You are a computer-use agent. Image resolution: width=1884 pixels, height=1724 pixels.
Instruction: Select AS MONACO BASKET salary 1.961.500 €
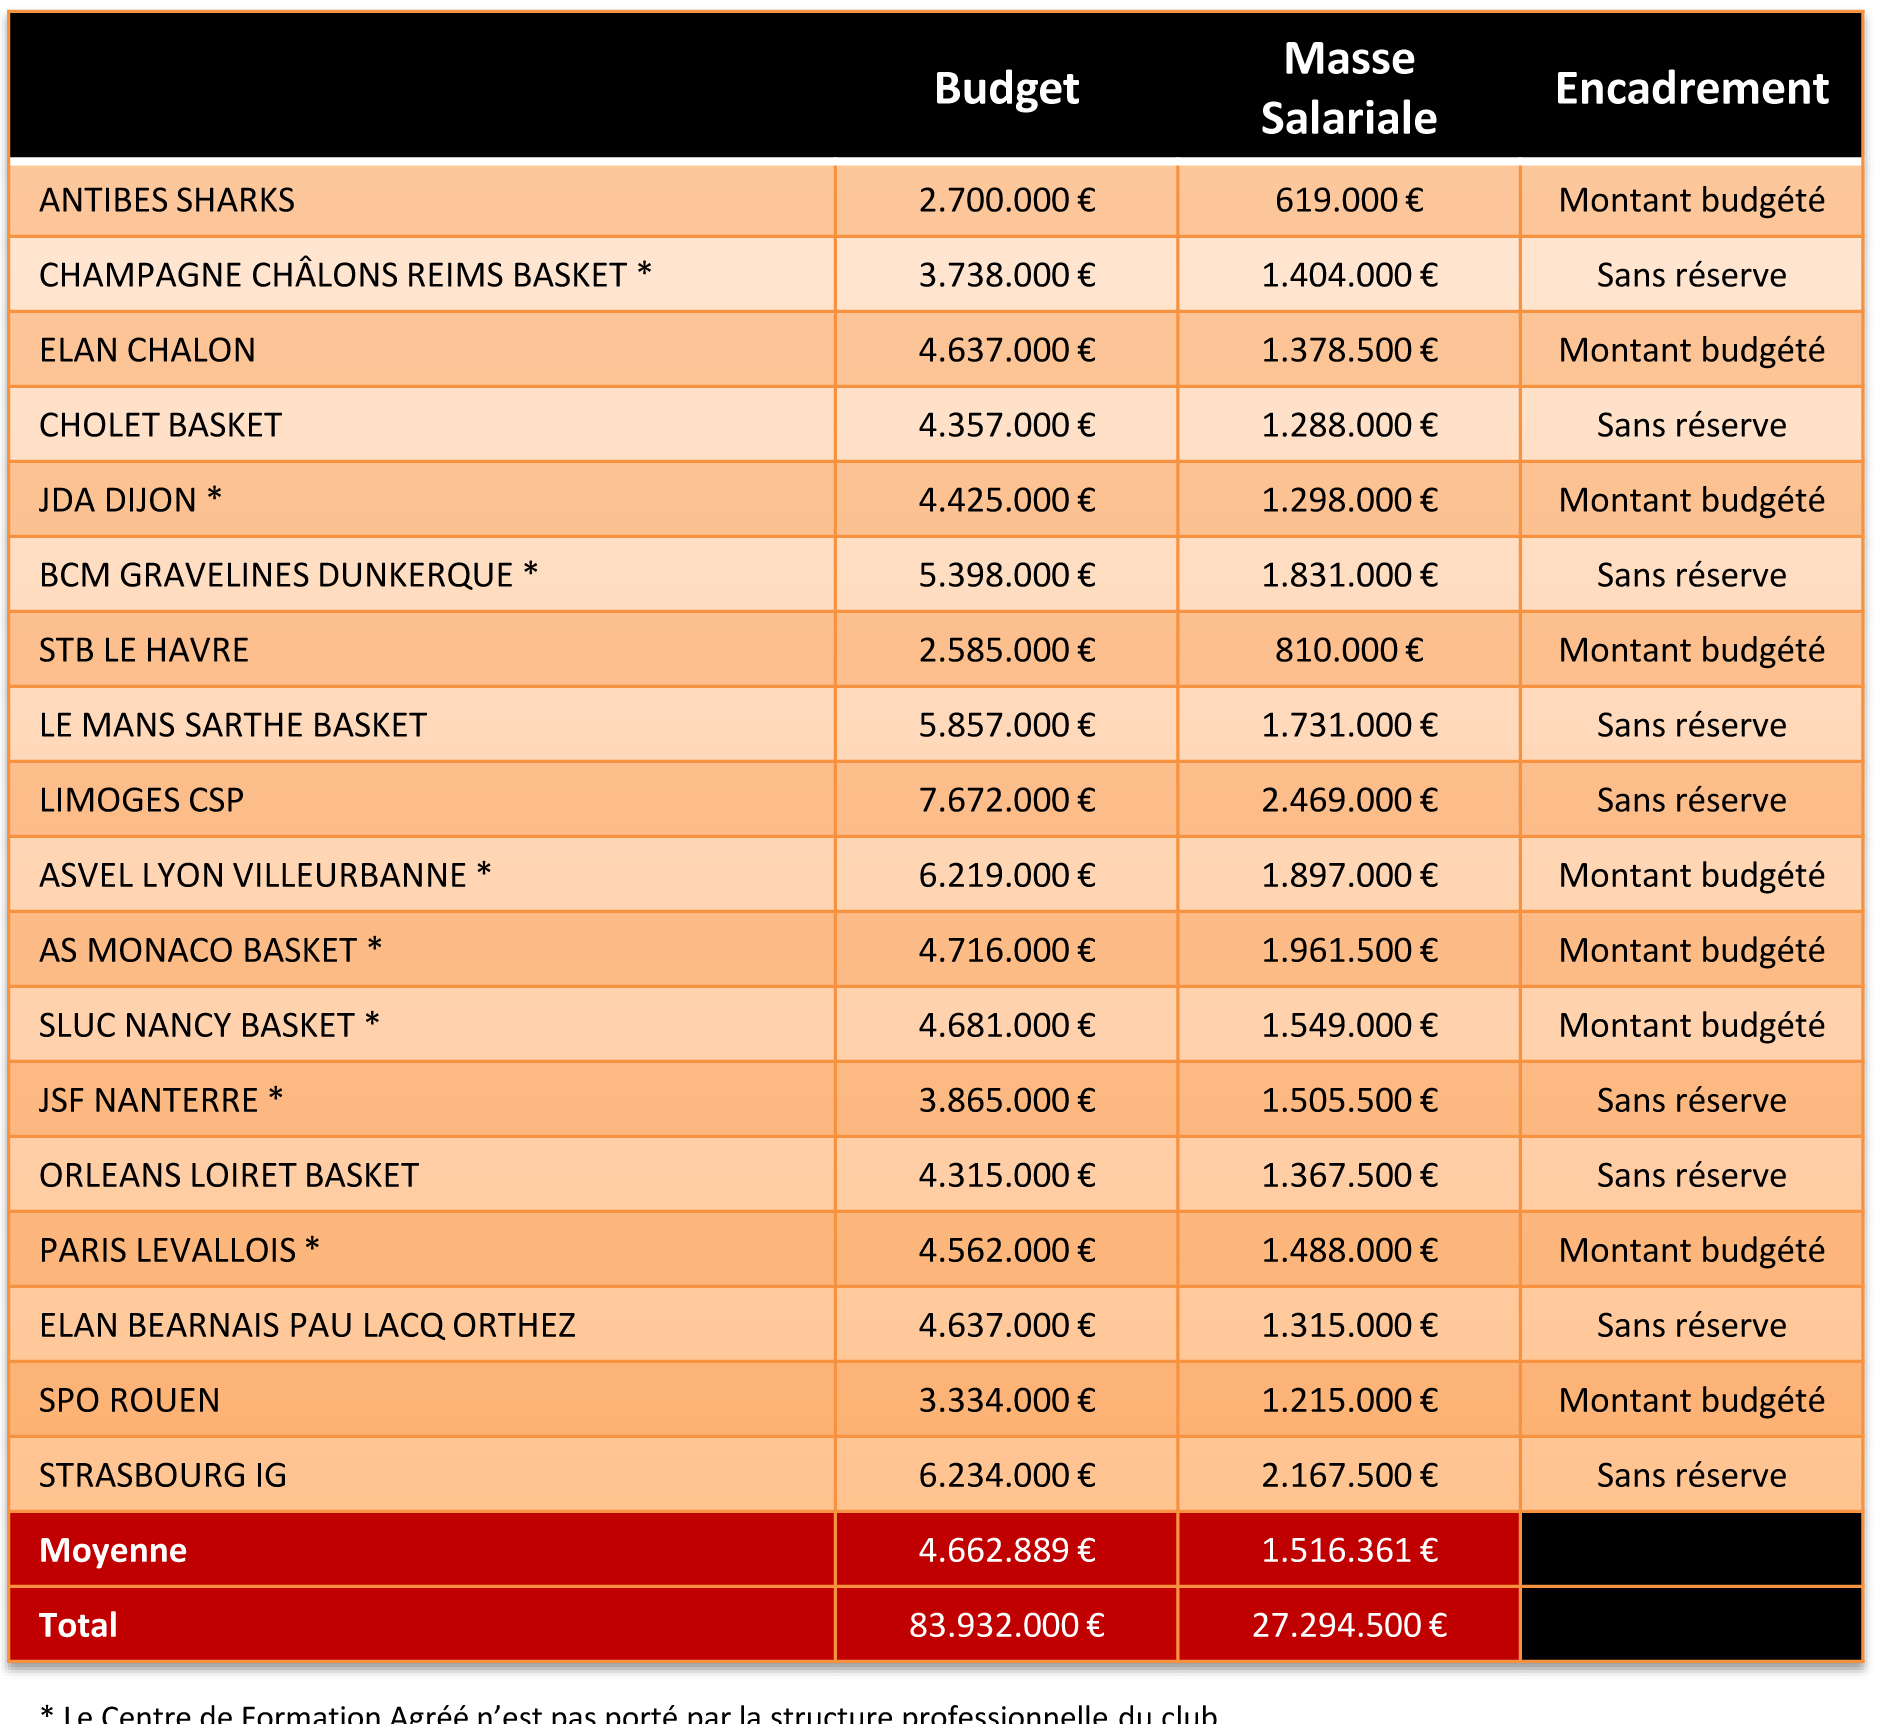[1348, 950]
